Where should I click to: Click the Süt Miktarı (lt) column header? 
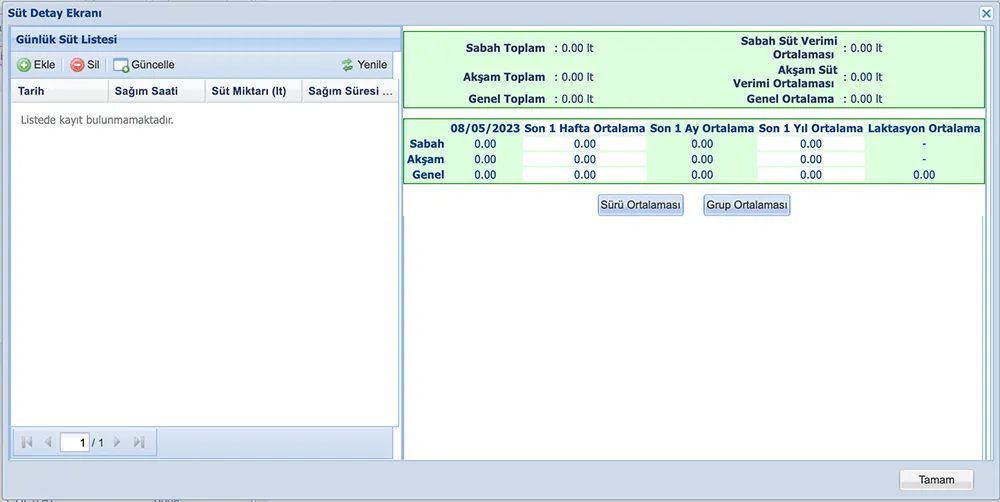tap(250, 91)
